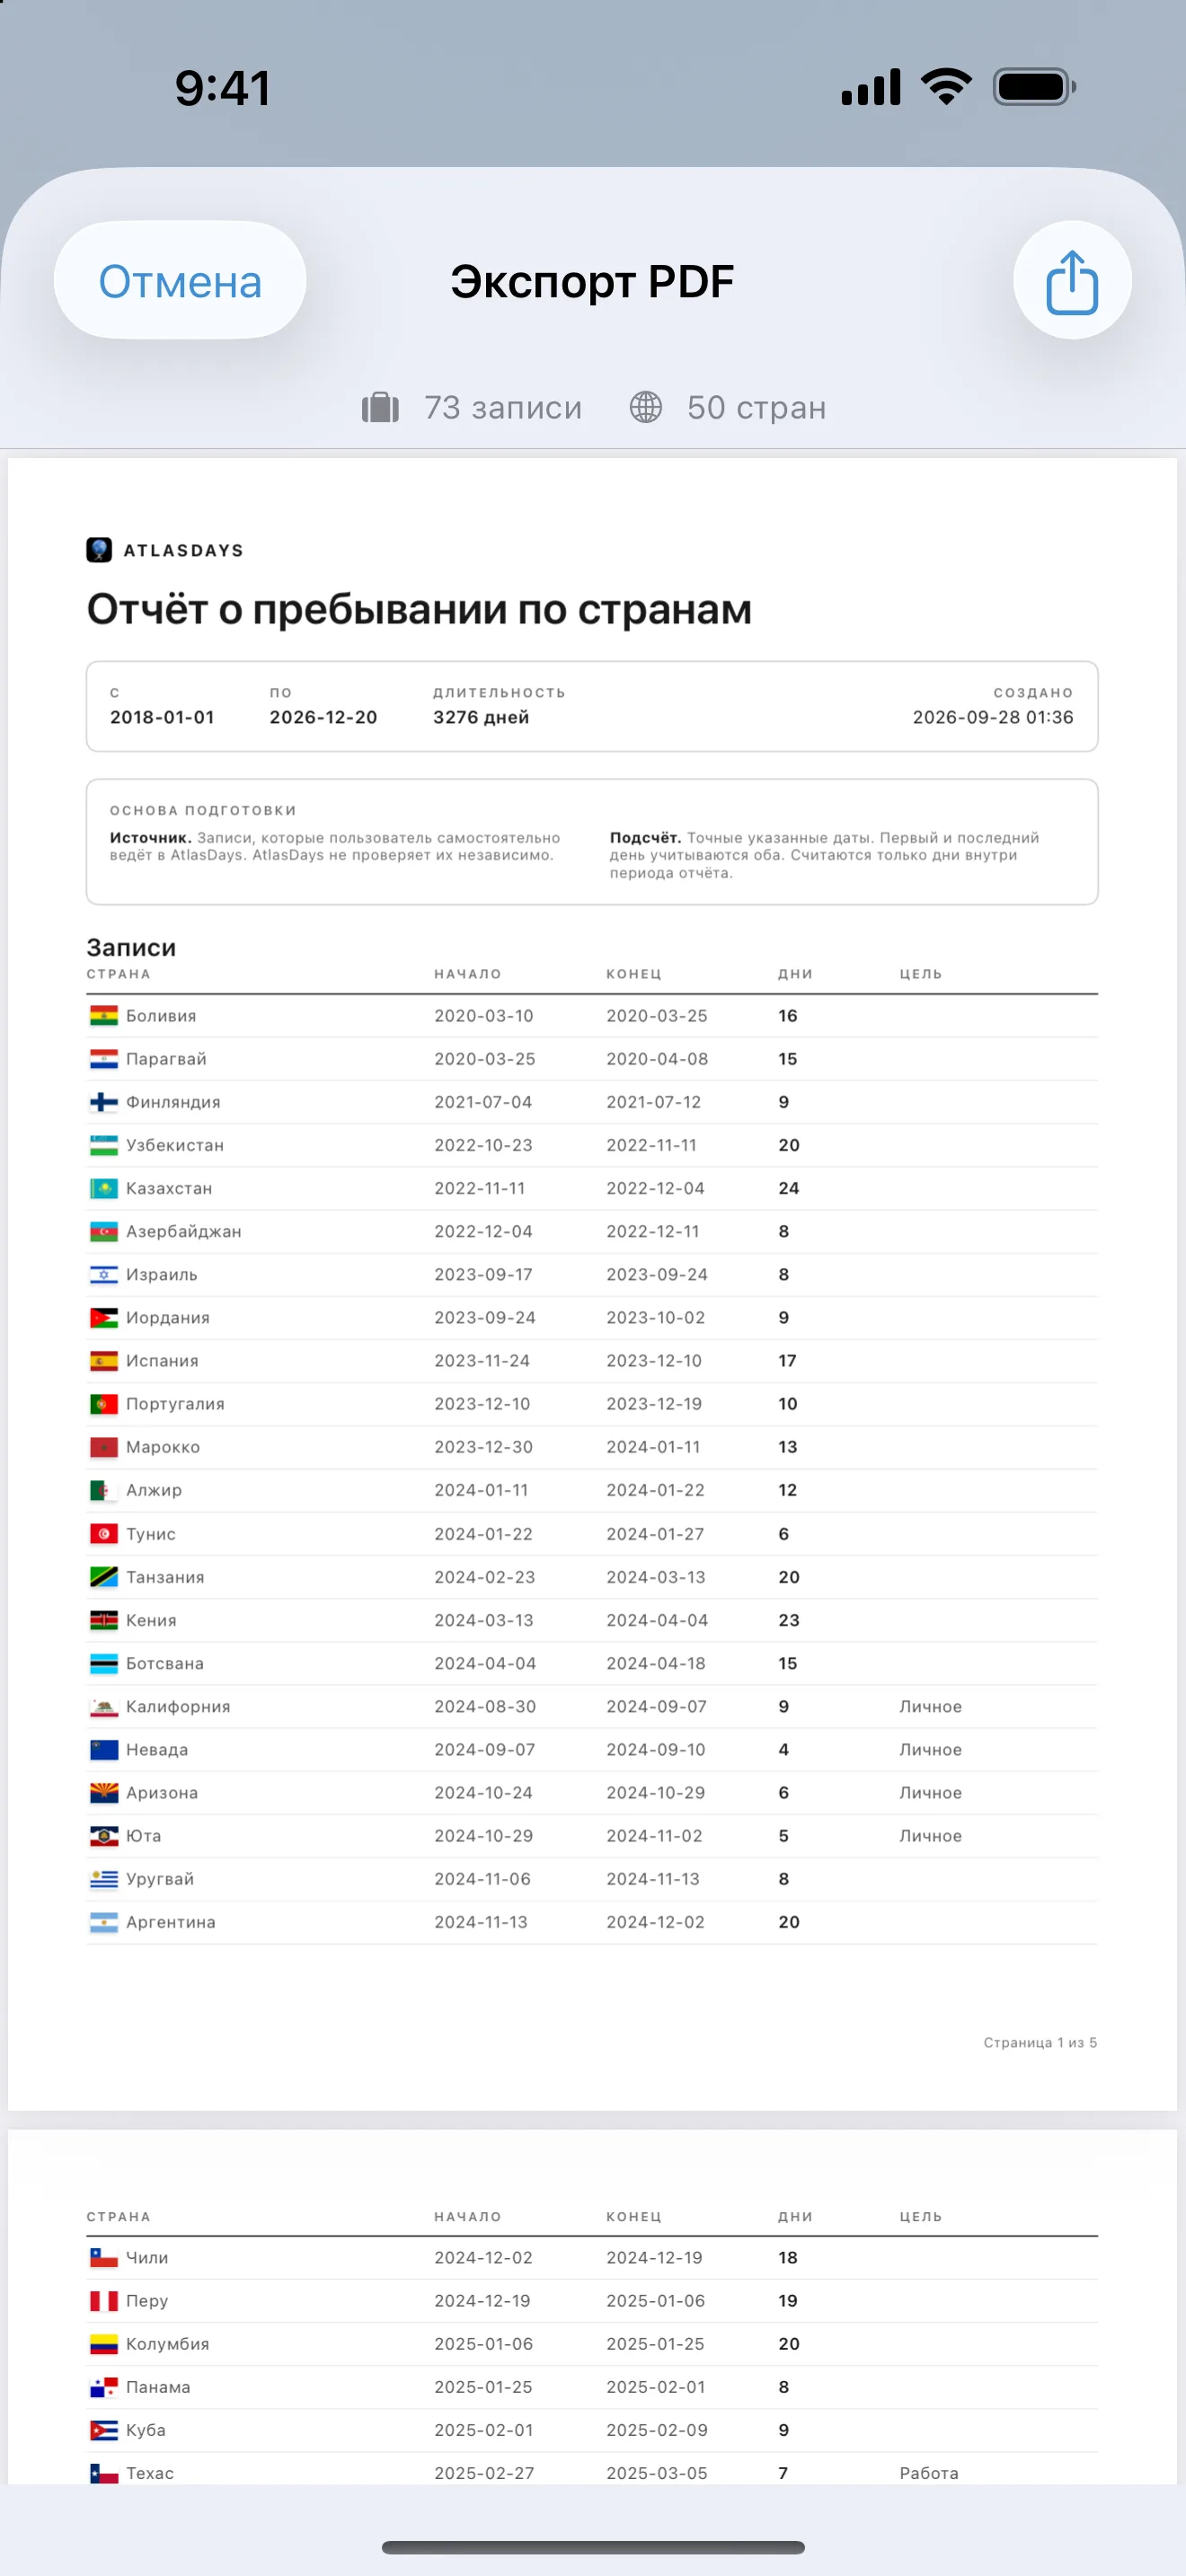Tap the California flag icon
The image size is (1186, 2576).
(x=104, y=1706)
